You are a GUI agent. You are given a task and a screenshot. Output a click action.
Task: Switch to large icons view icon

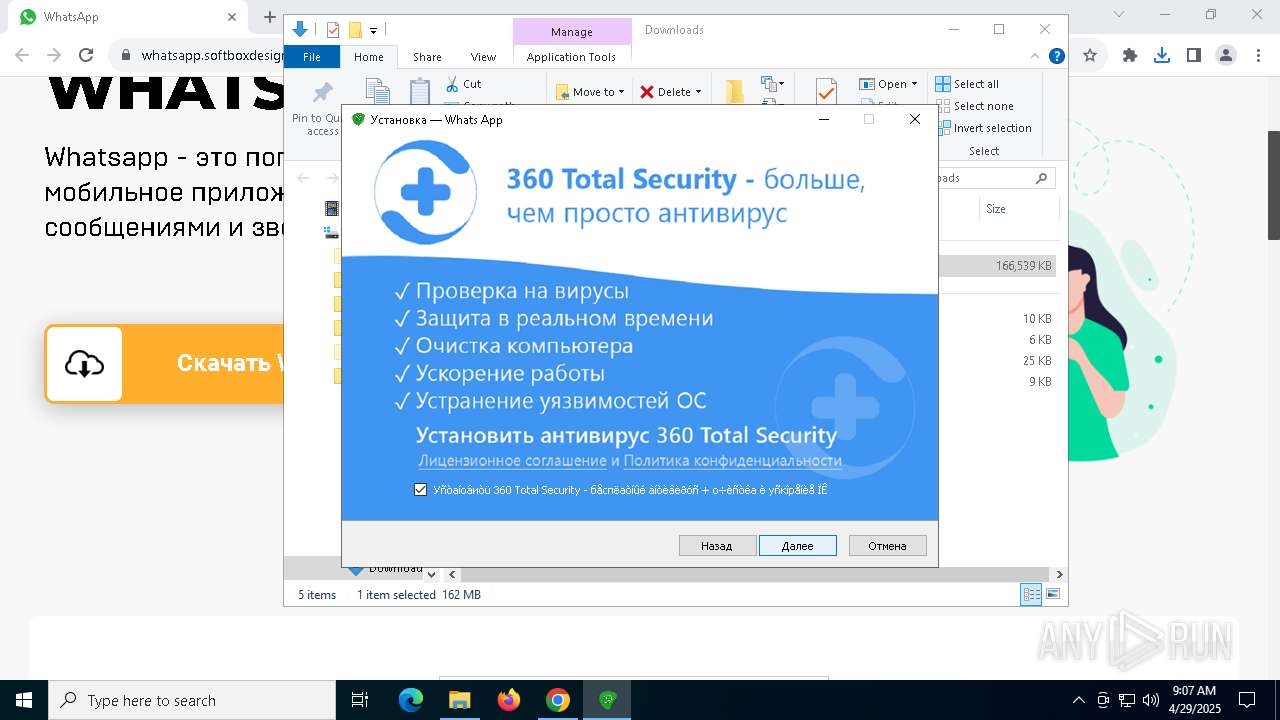[x=1052, y=595]
